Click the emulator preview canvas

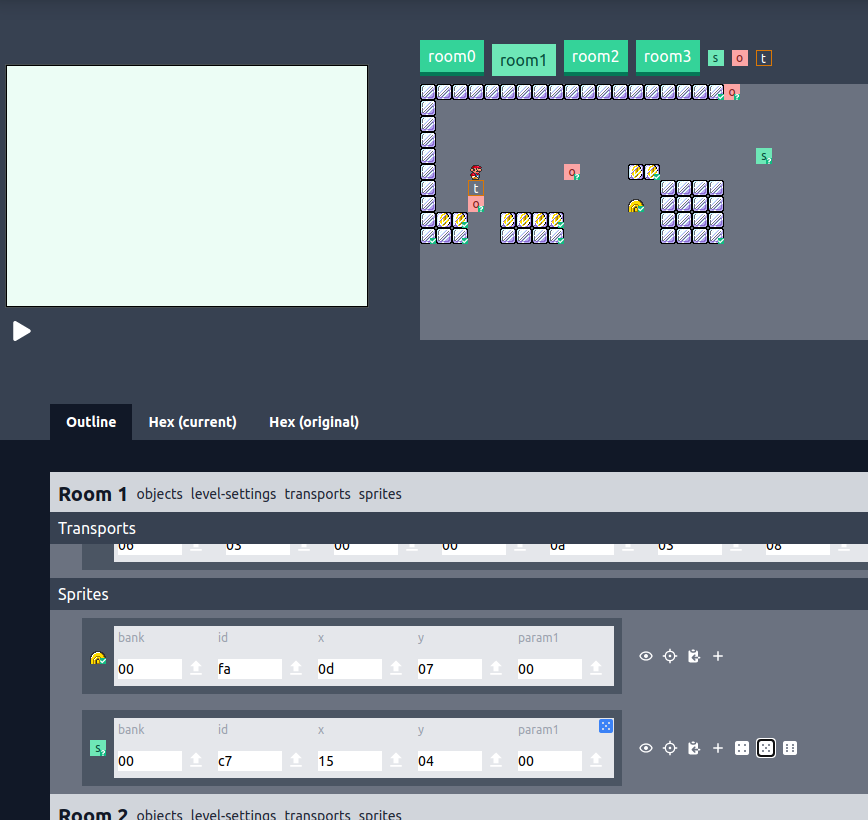(x=187, y=186)
